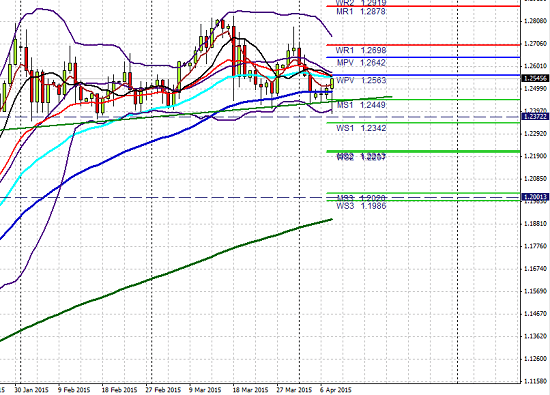
Task: Select the latest green candlestick
Action: tap(332, 83)
